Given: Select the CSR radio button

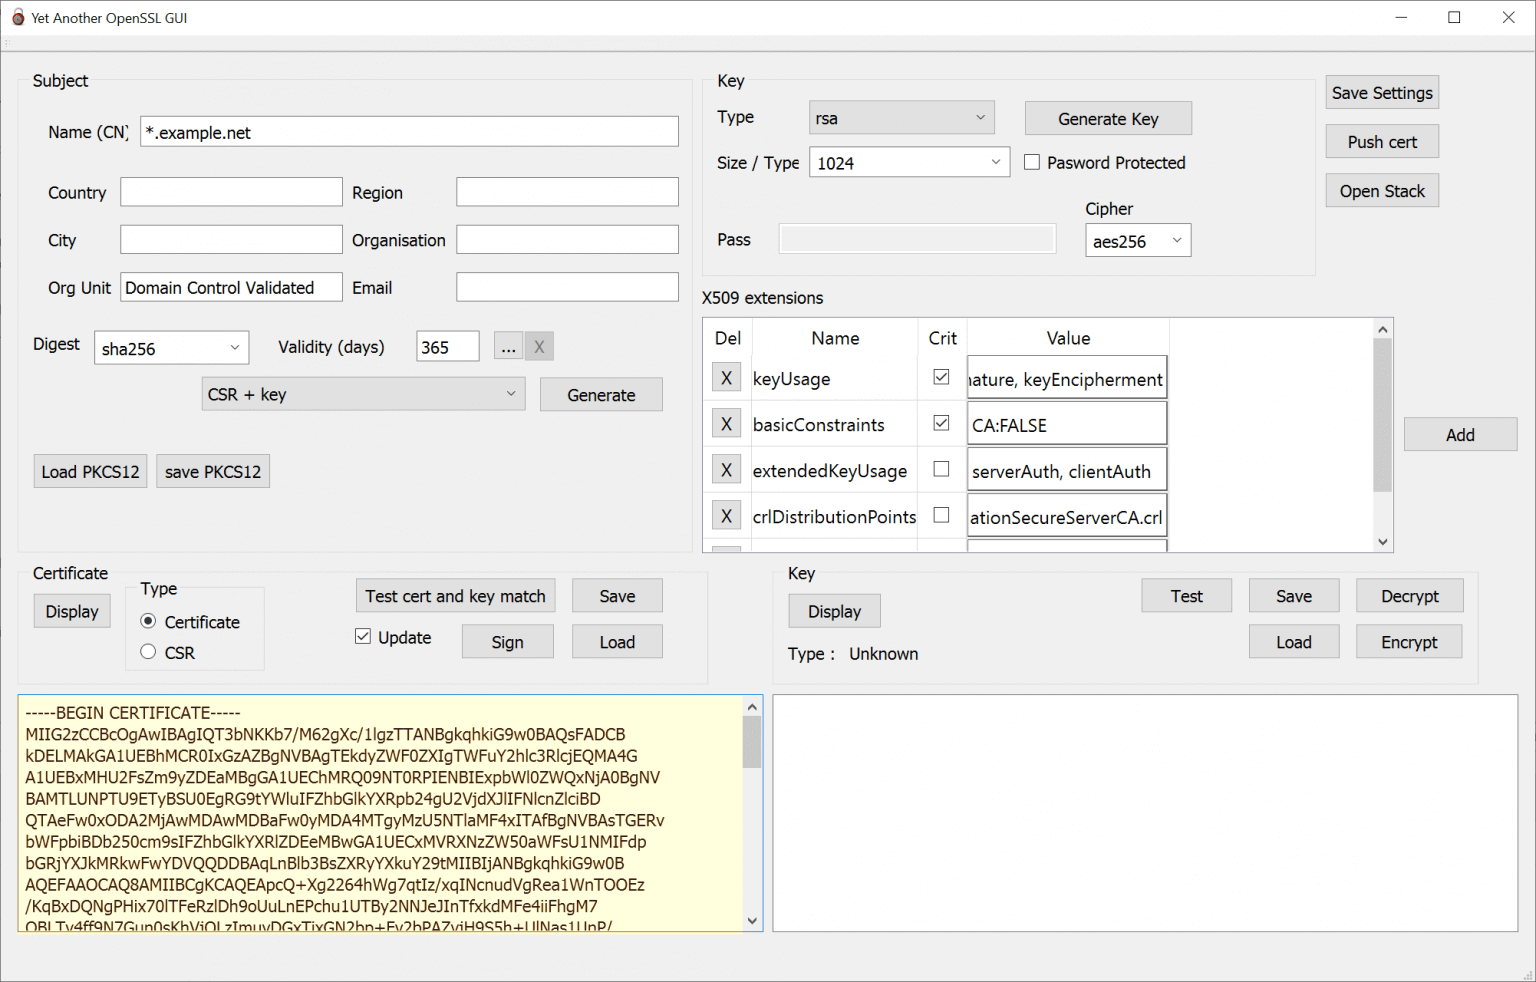Looking at the screenshot, I should [x=148, y=652].
